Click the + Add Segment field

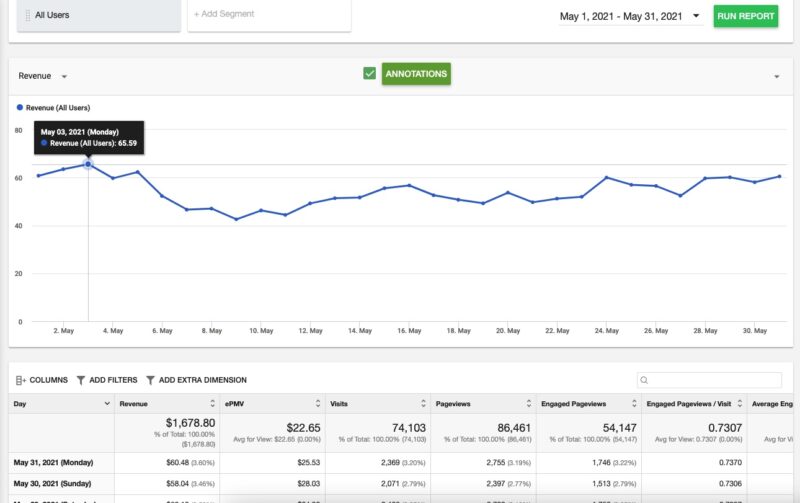[269, 14]
